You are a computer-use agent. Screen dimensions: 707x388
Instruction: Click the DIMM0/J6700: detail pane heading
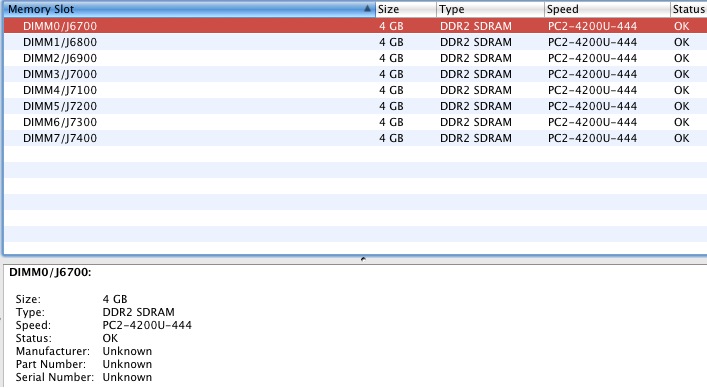point(50,272)
